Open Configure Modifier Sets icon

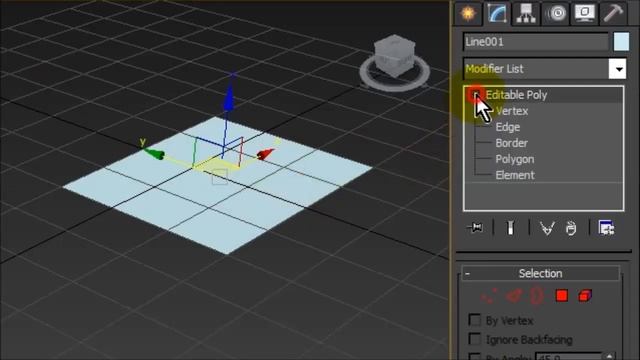(606, 227)
